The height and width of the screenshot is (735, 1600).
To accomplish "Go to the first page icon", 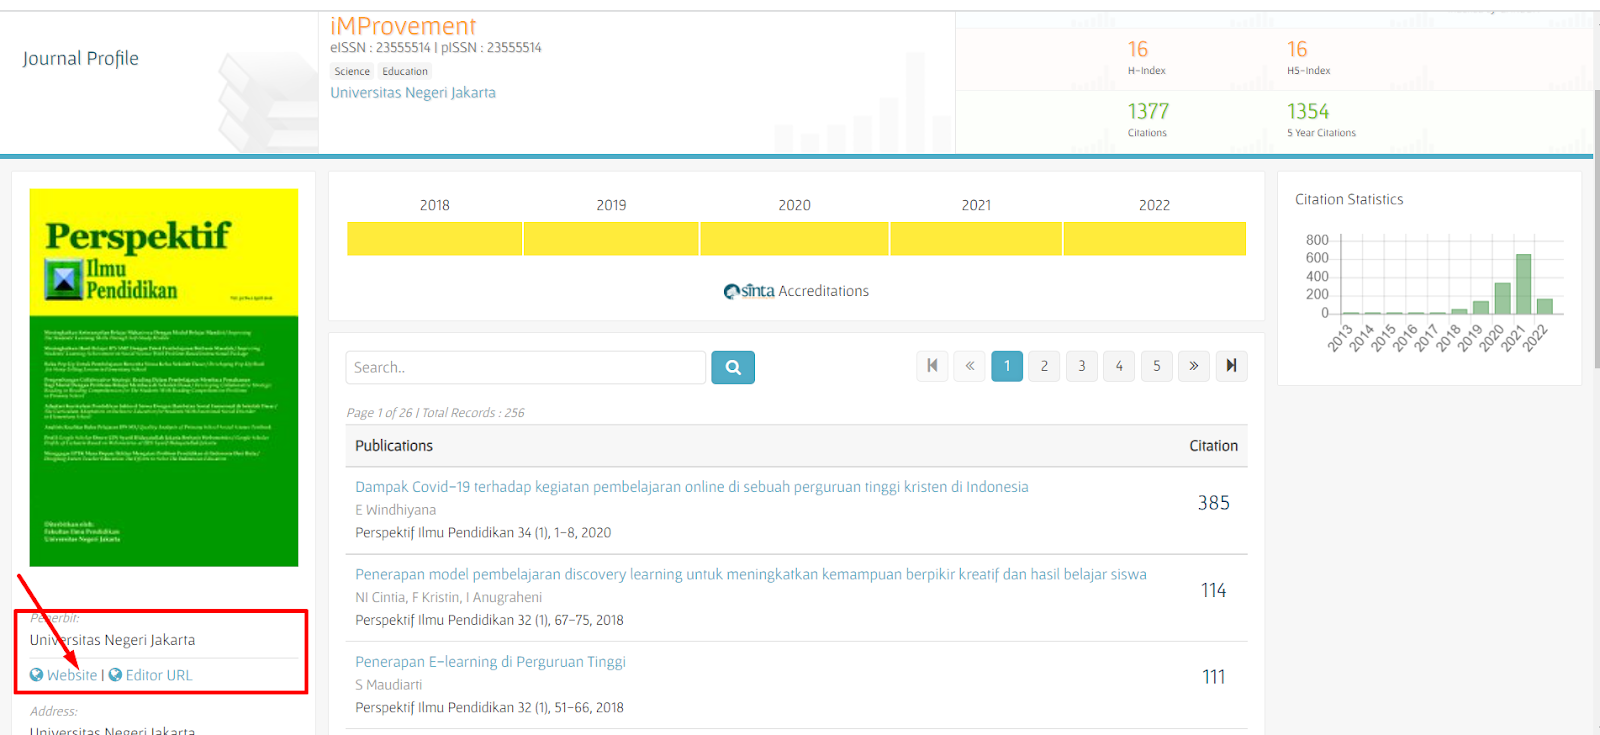I will tap(932, 366).
